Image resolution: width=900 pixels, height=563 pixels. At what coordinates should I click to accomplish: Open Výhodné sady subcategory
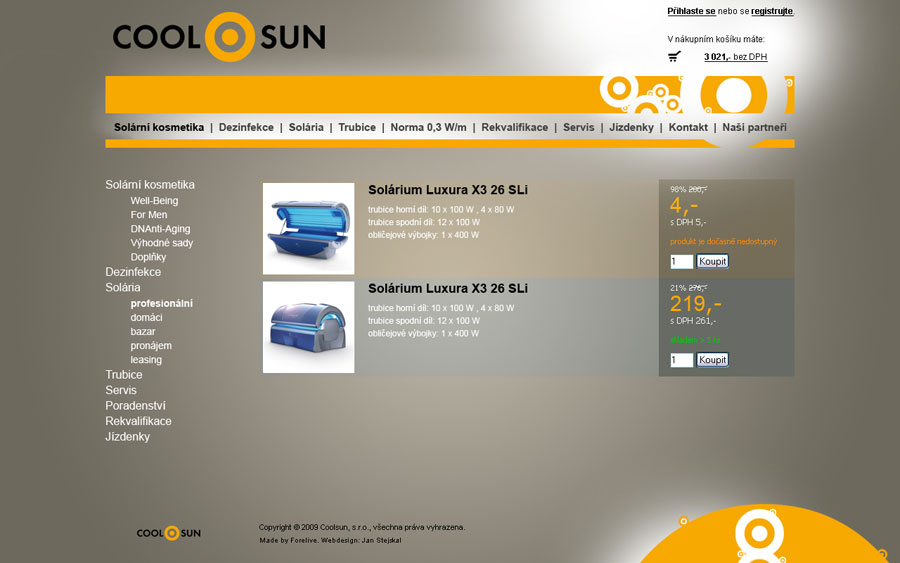(161, 243)
